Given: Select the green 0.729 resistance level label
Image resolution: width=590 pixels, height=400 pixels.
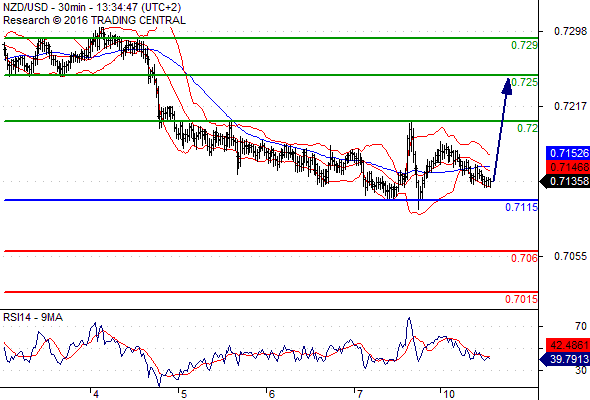Looking at the screenshot, I should 524,46.
